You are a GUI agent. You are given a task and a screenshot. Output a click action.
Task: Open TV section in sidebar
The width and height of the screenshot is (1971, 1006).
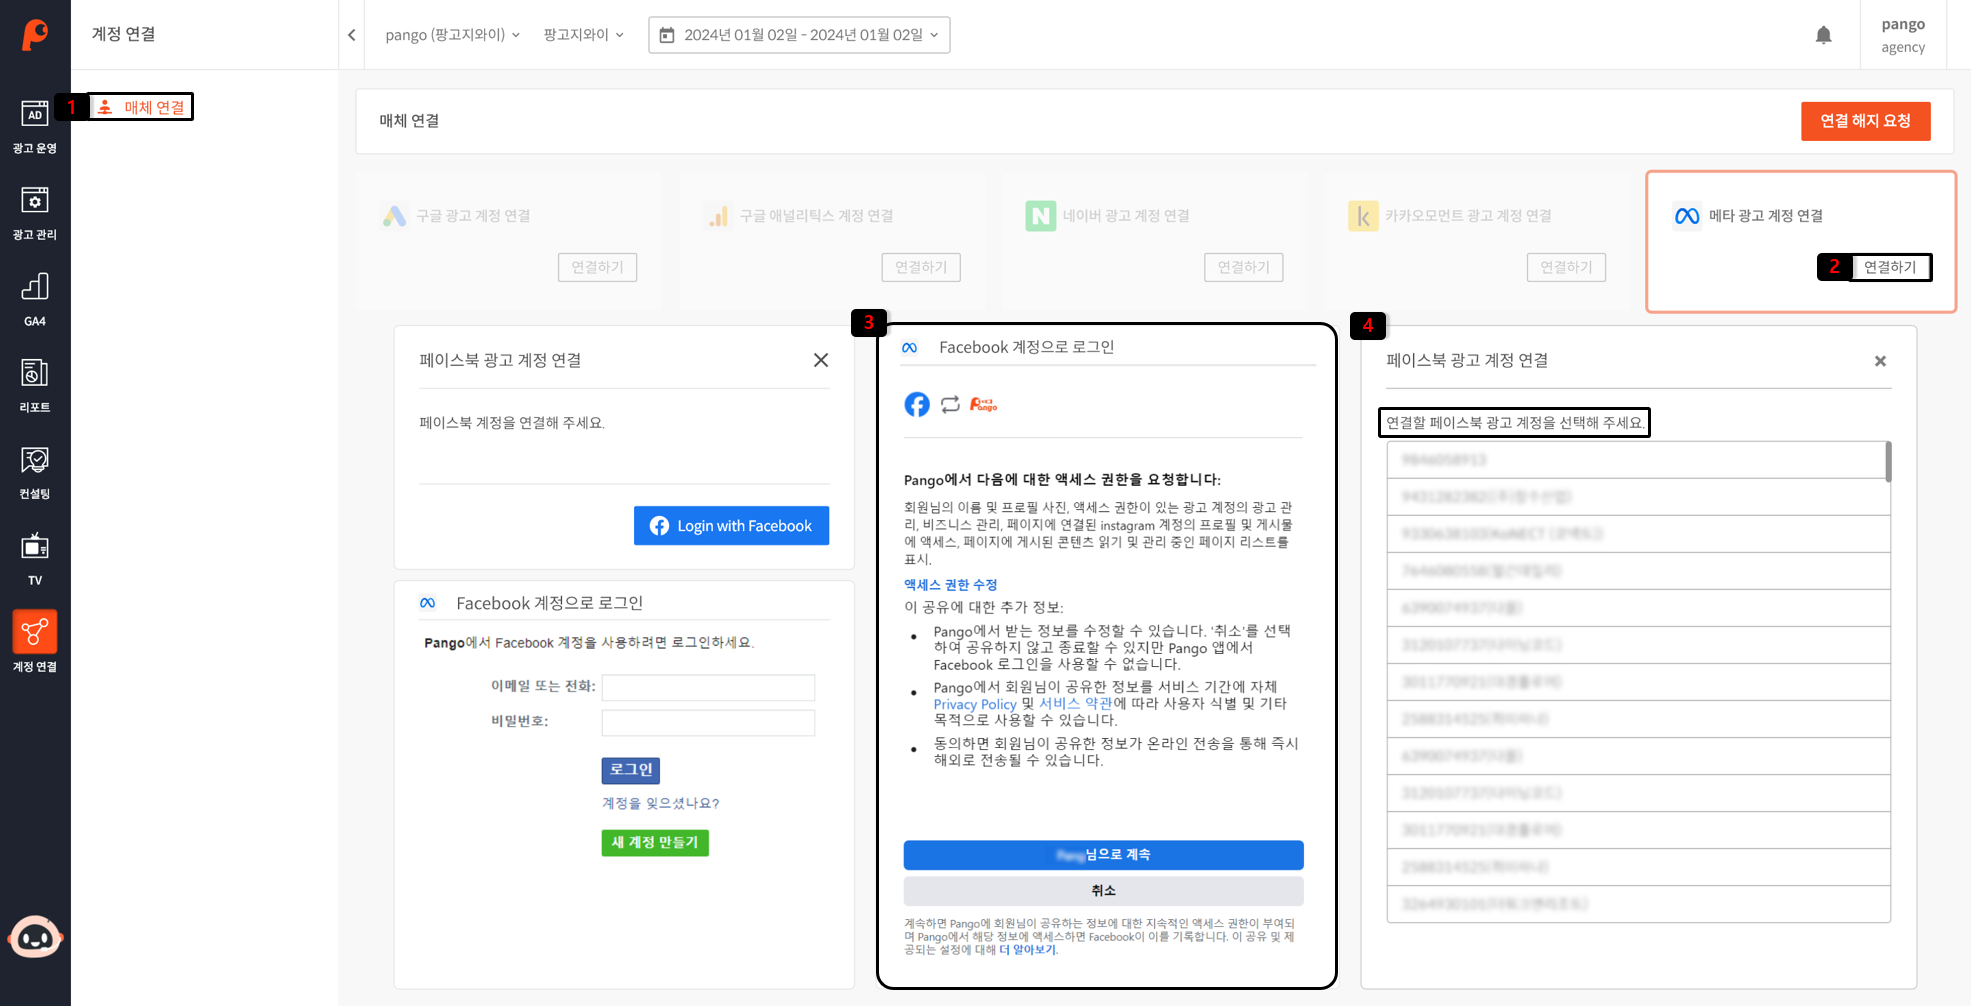click(35, 559)
